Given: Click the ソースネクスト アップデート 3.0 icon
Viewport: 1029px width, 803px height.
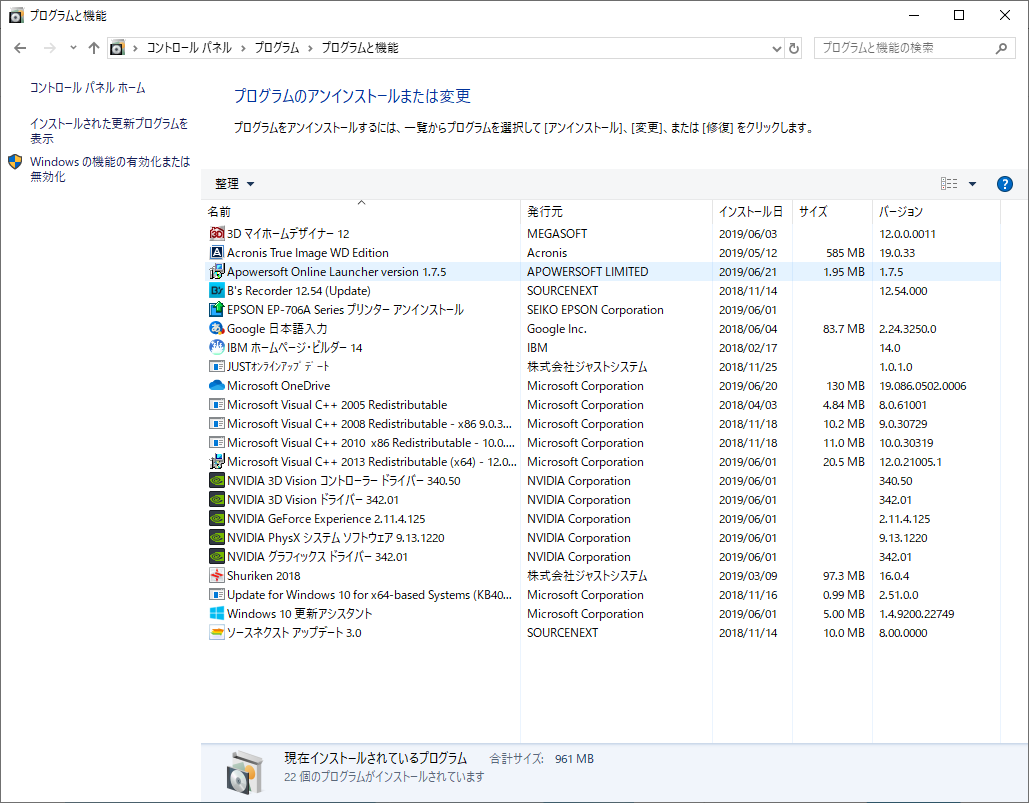Looking at the screenshot, I should tap(217, 633).
